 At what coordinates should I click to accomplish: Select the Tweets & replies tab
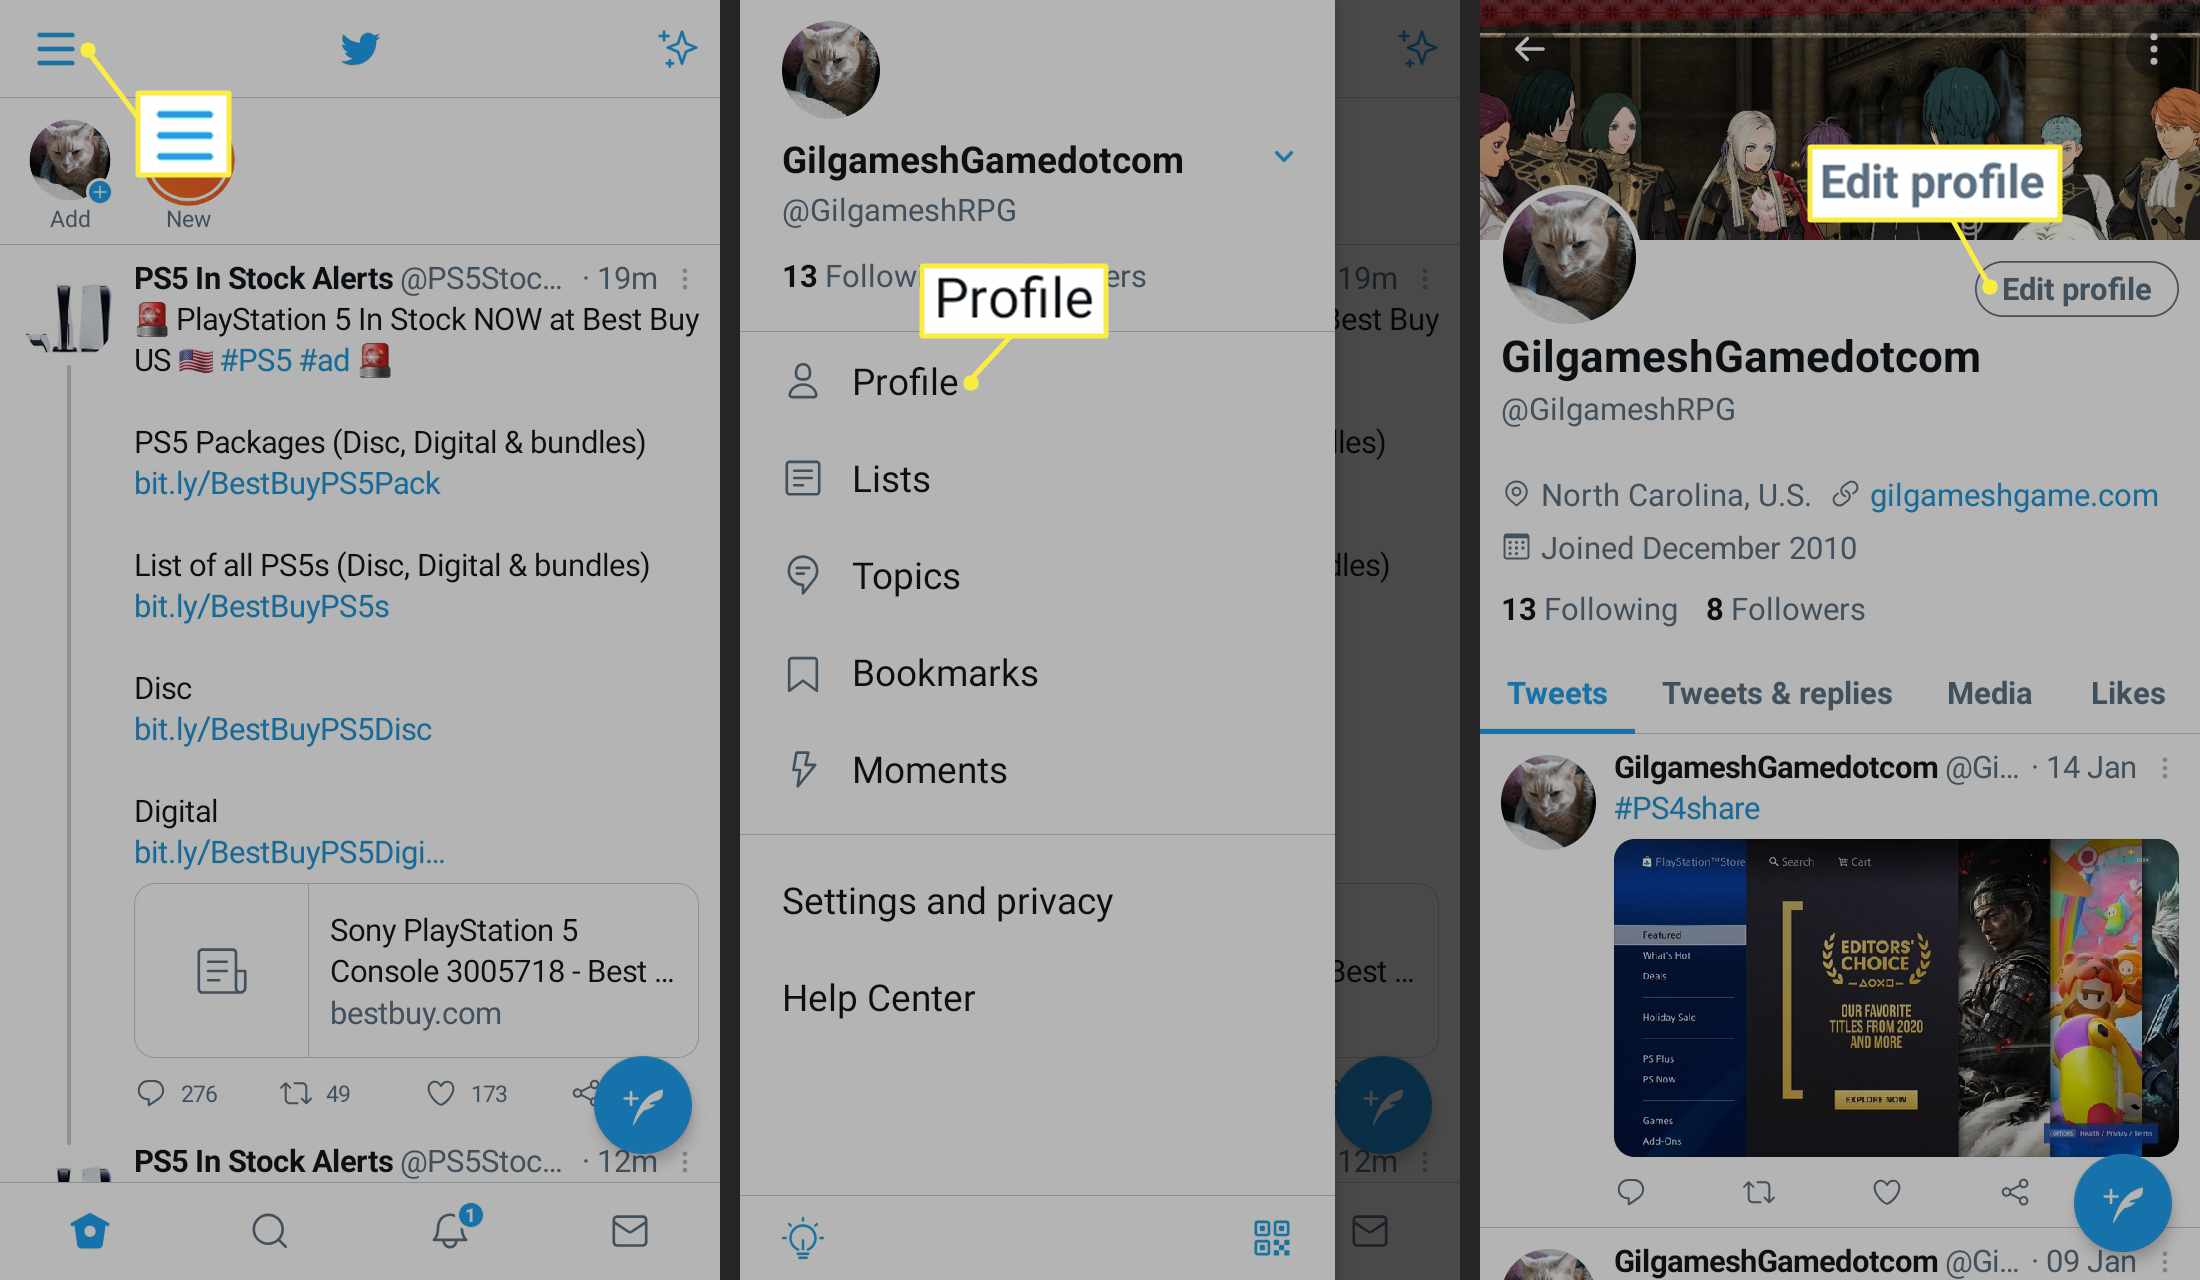1776,693
